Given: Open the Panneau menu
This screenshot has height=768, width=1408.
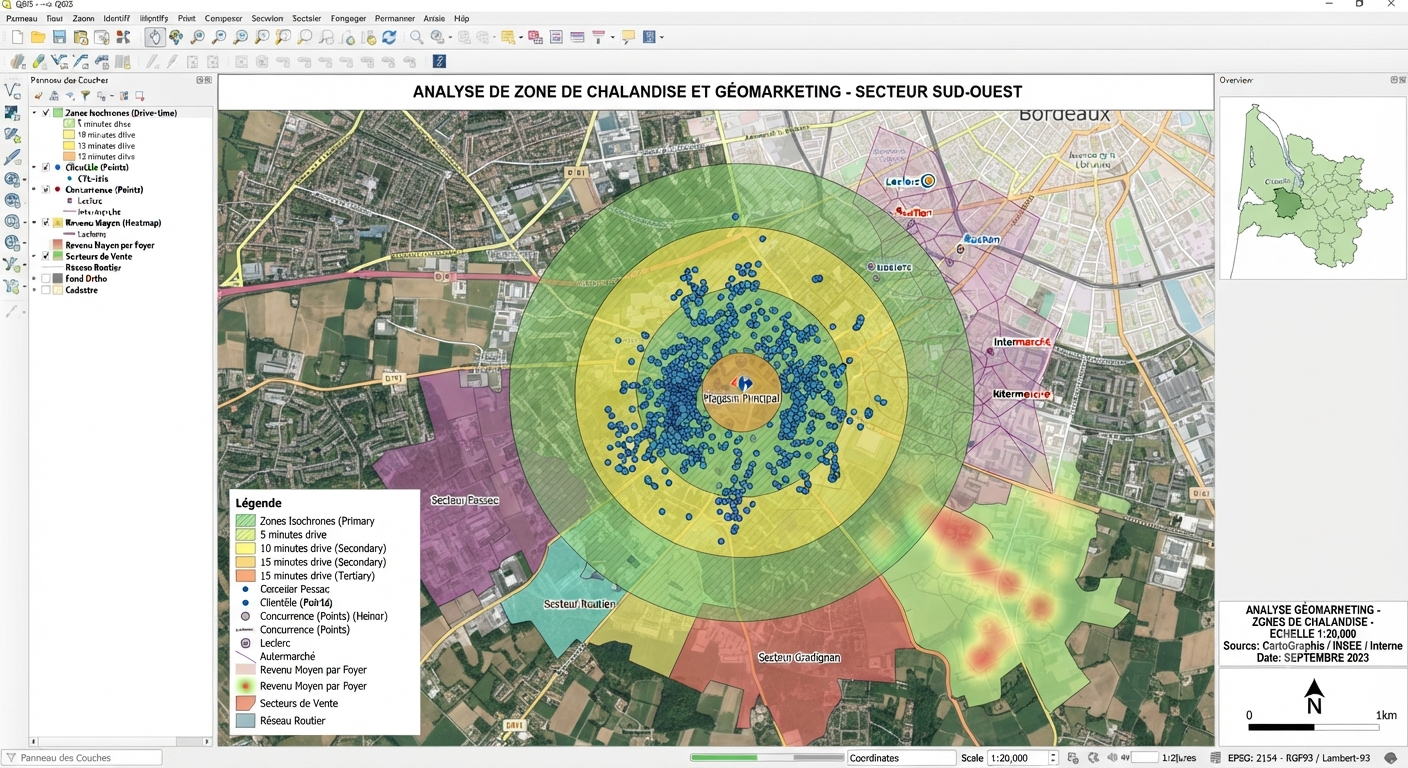Looking at the screenshot, I should pyautogui.click(x=21, y=18).
